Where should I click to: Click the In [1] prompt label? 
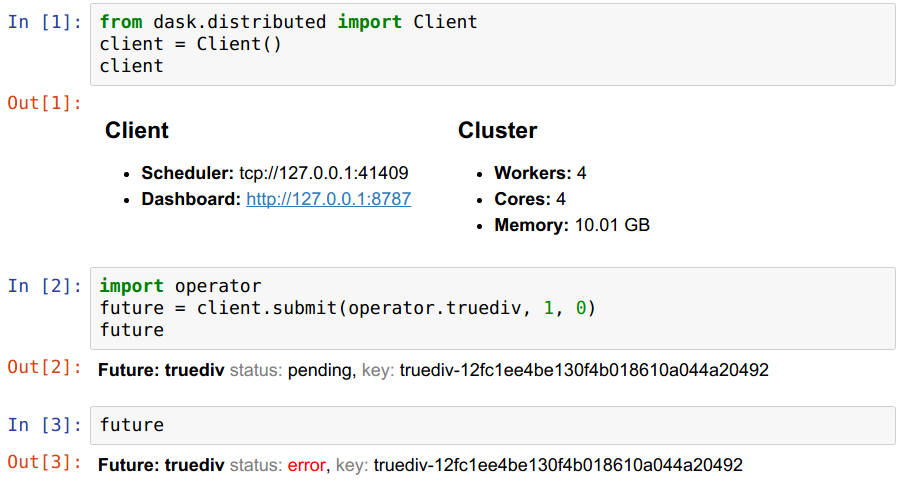pyautogui.click(x=44, y=22)
